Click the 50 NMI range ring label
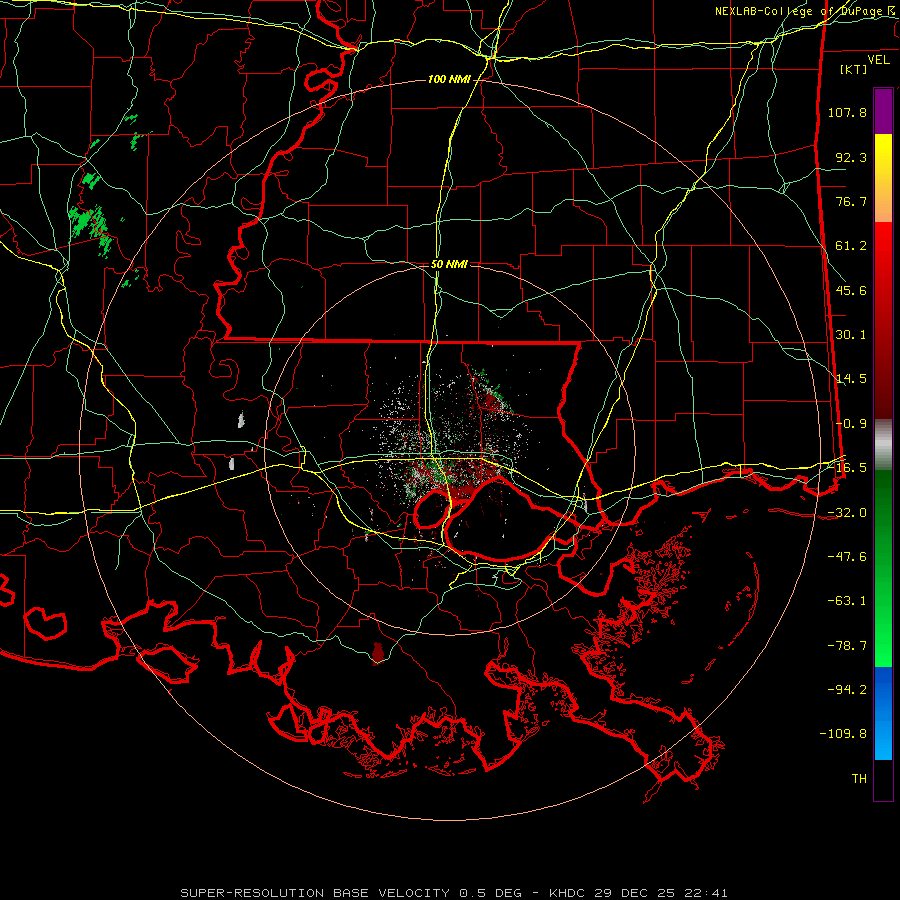This screenshot has height=900, width=900. [x=449, y=265]
